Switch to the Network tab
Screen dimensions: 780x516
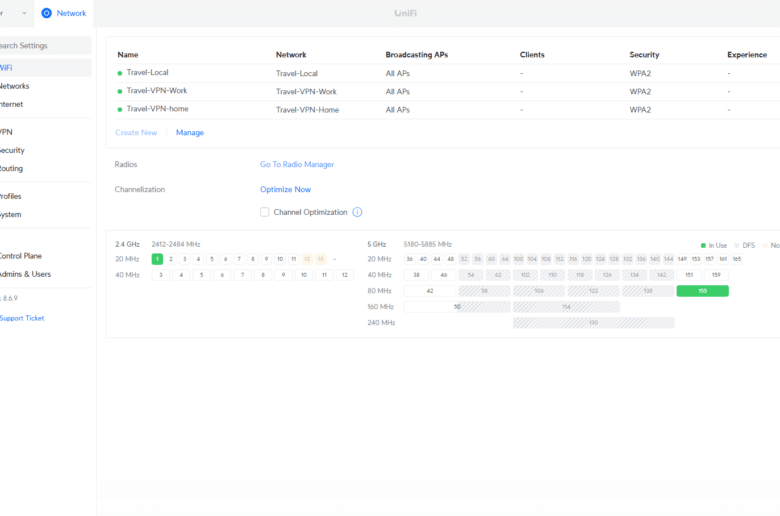click(64, 13)
